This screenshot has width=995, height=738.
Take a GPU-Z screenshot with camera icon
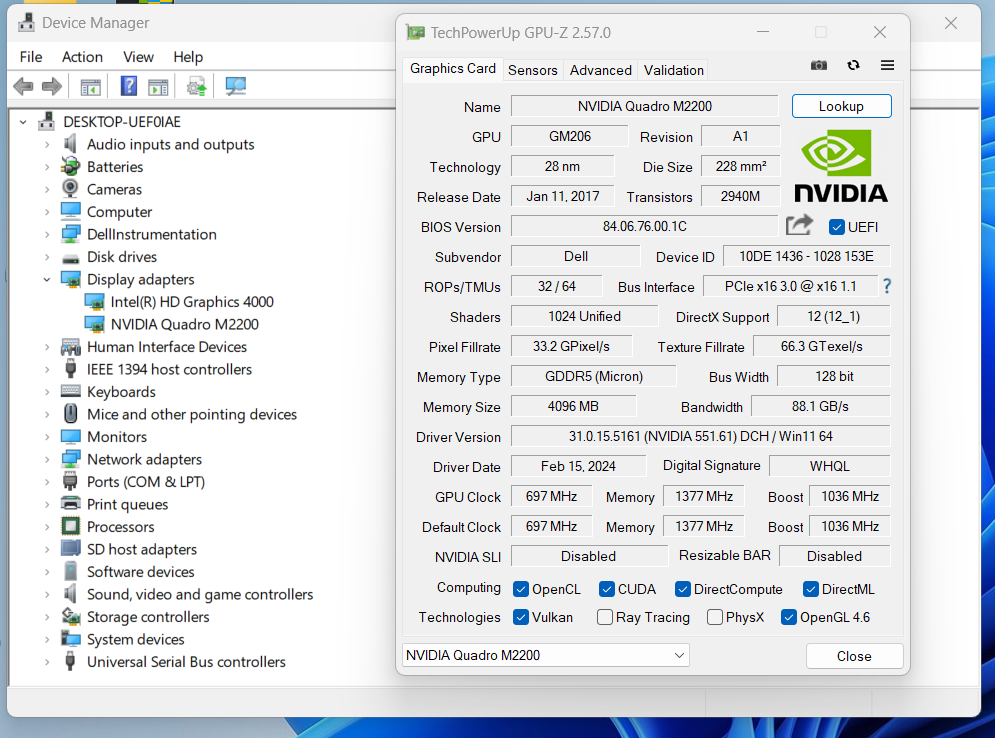tap(819, 65)
